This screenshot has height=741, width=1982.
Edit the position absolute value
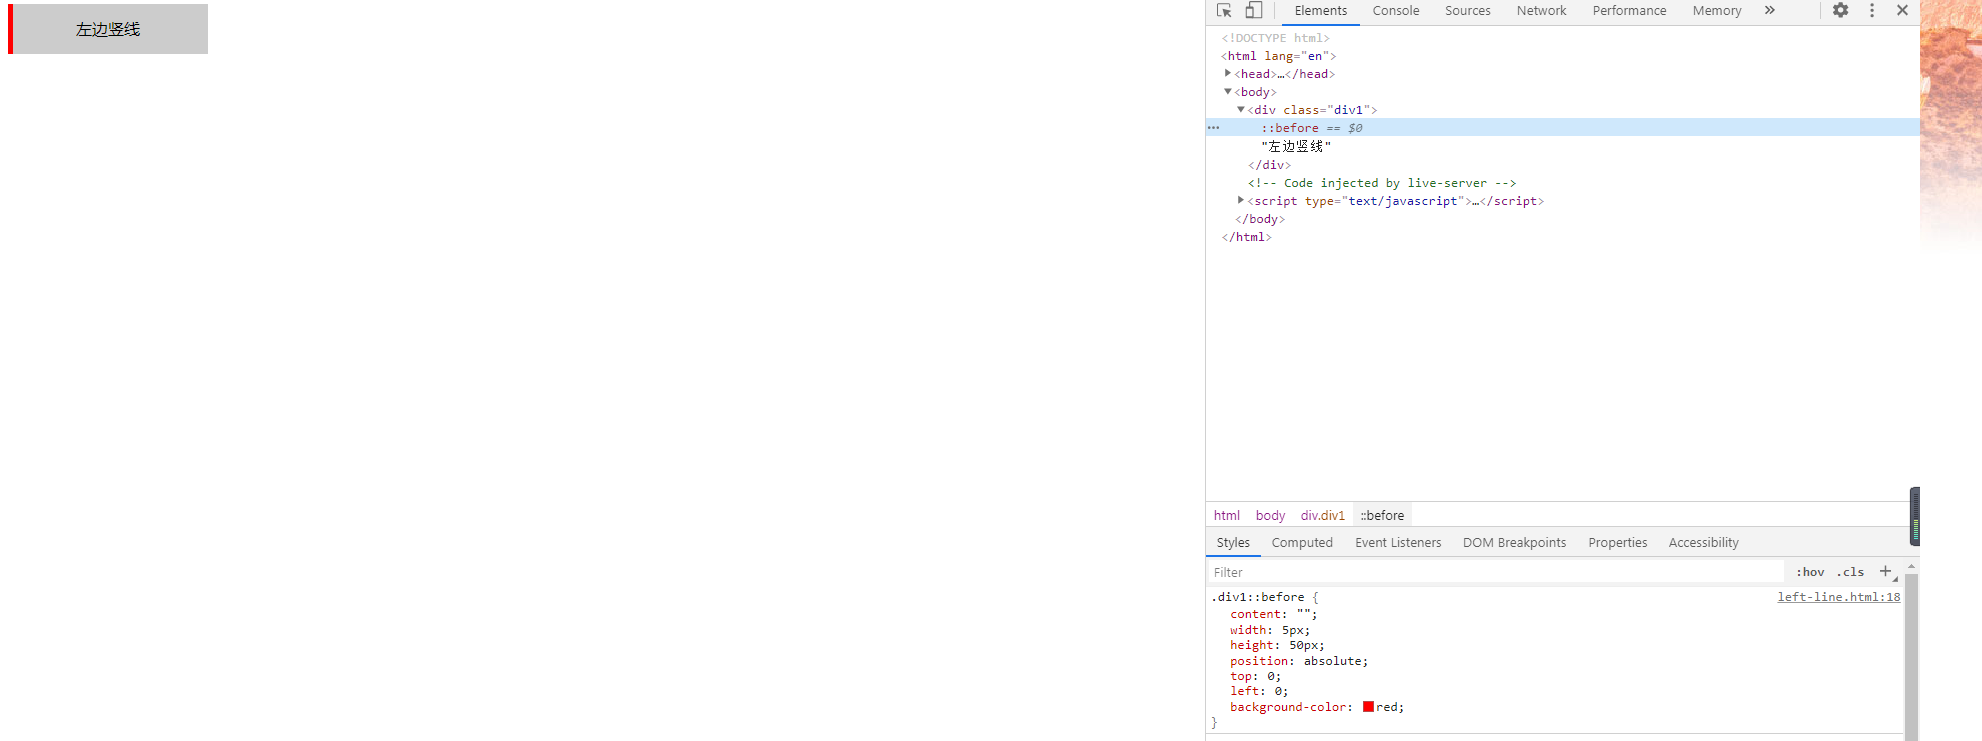tap(1334, 661)
